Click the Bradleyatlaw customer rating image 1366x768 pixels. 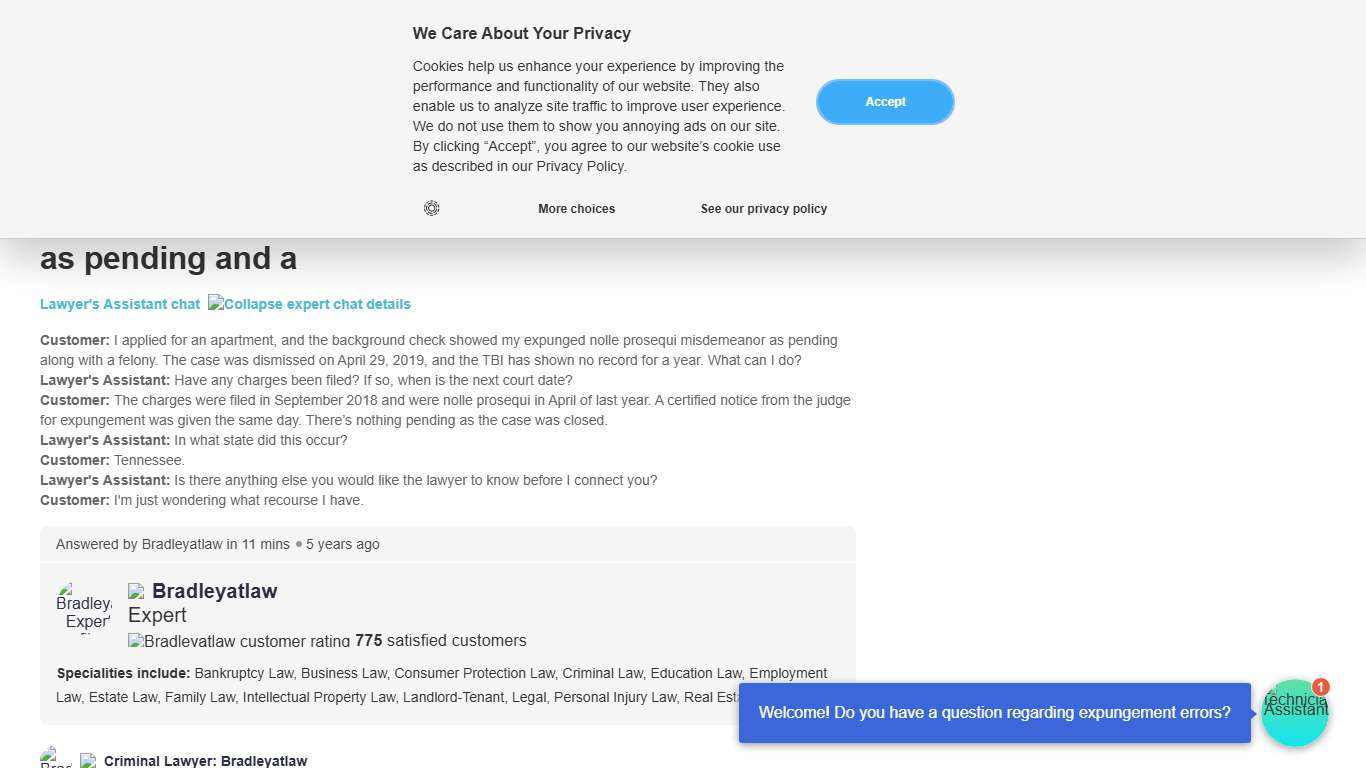(x=239, y=641)
